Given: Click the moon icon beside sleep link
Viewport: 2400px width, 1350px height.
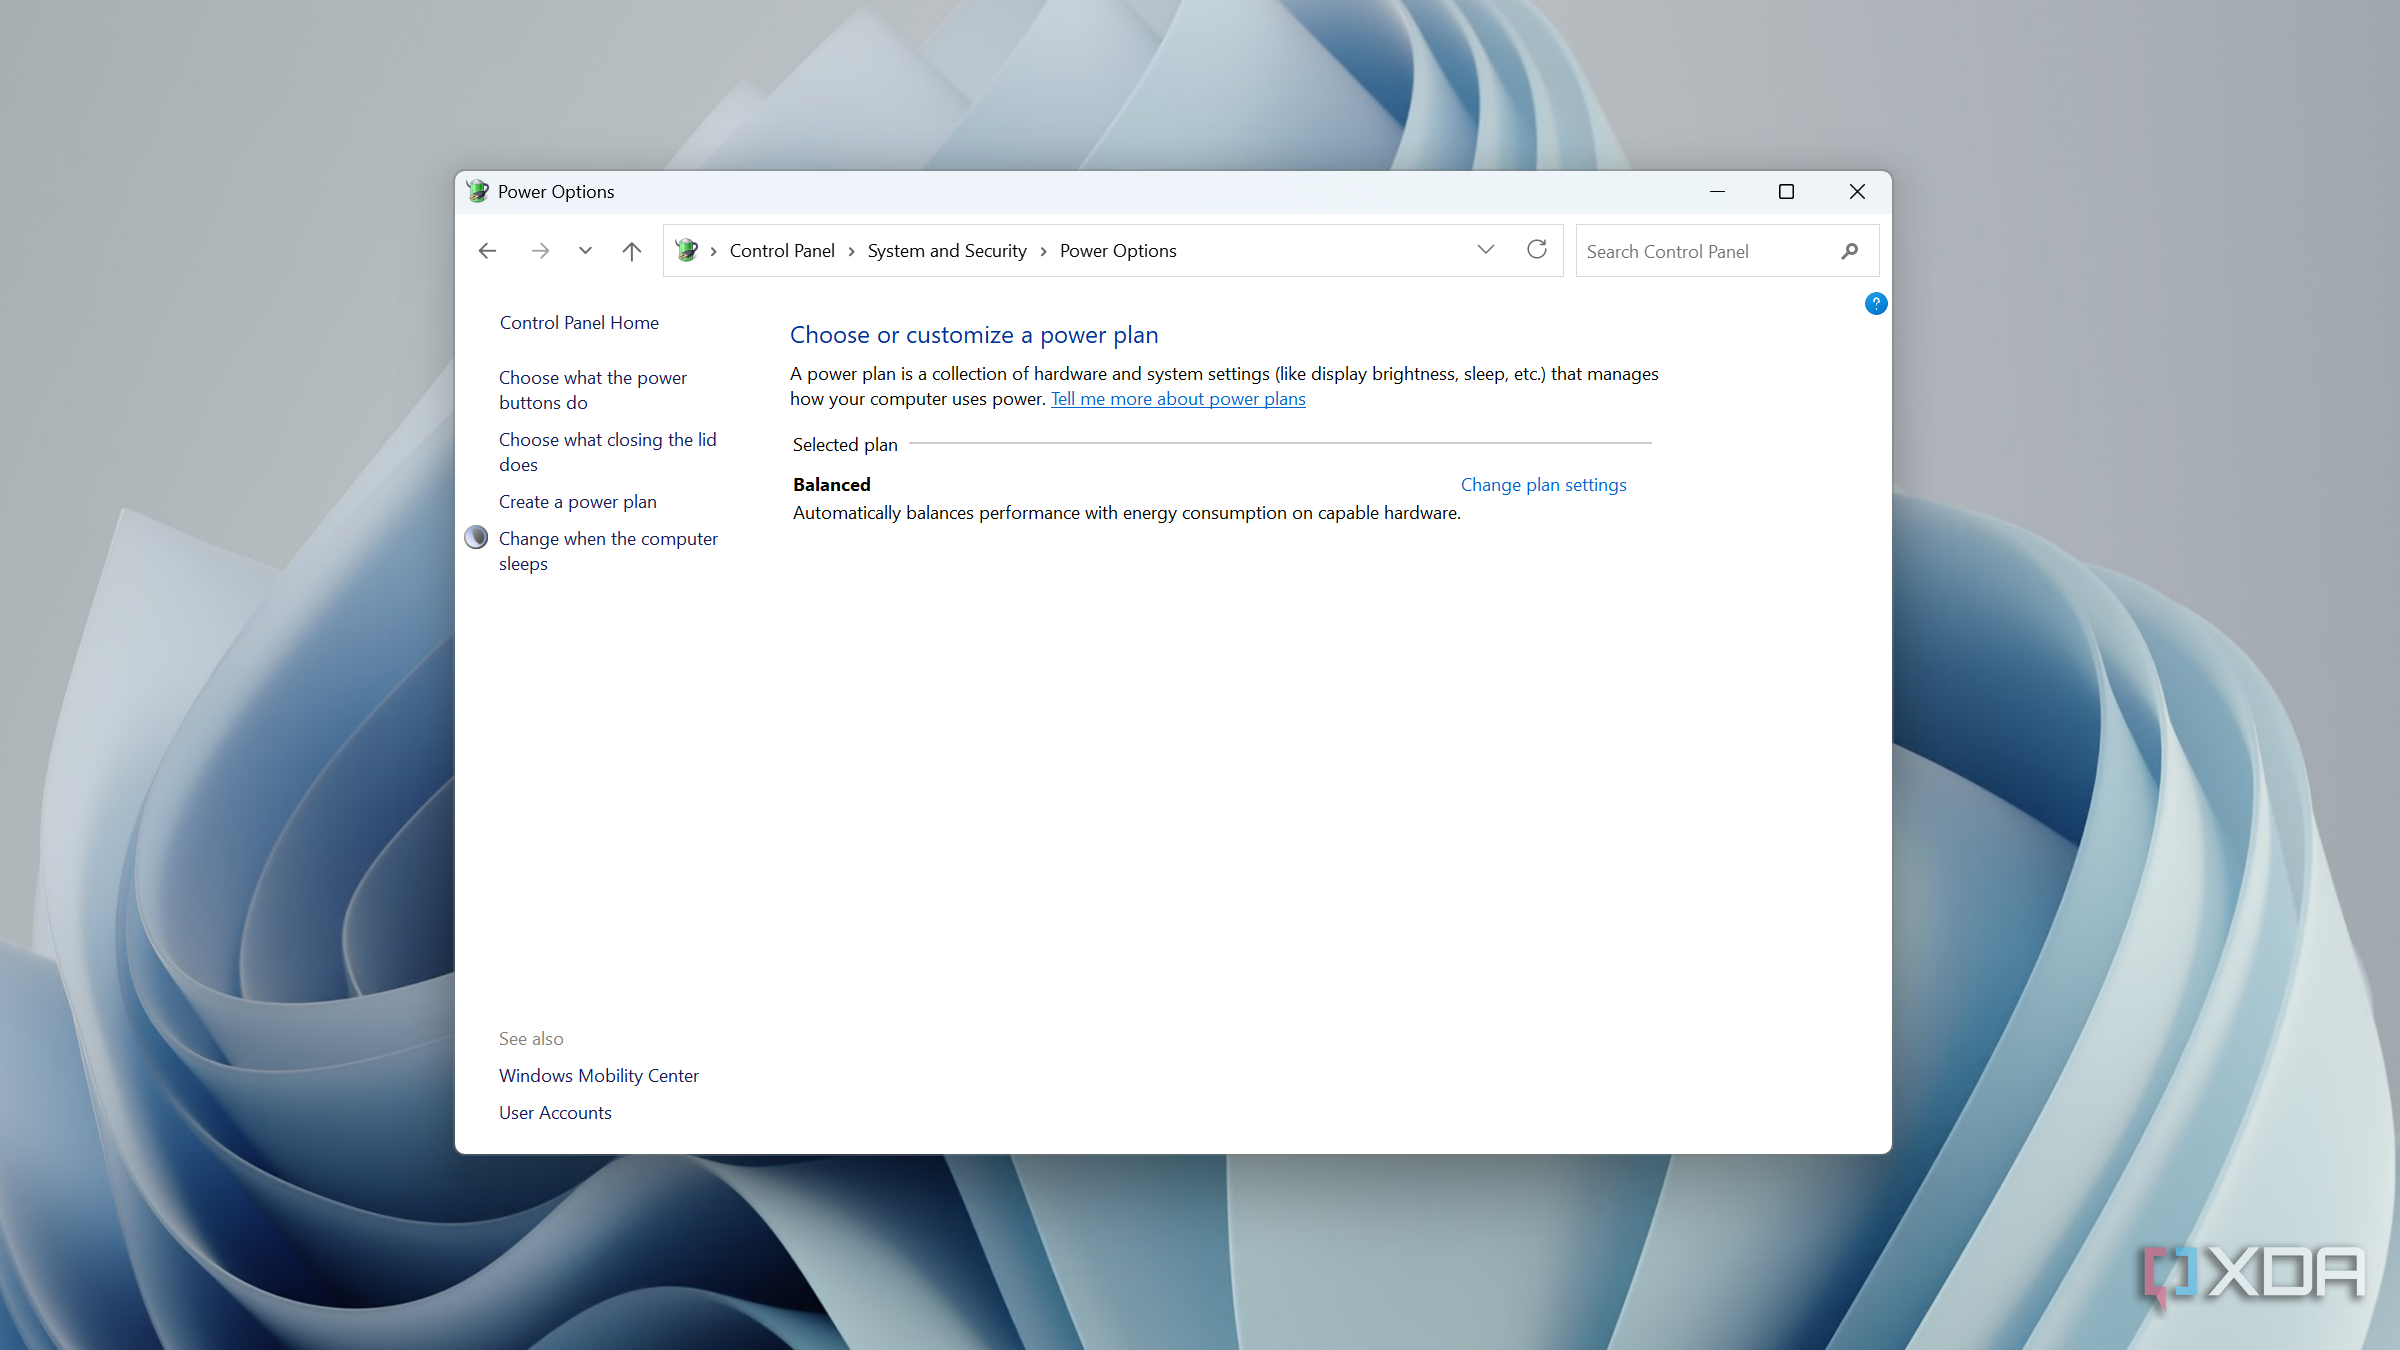Looking at the screenshot, I should tap(476, 538).
